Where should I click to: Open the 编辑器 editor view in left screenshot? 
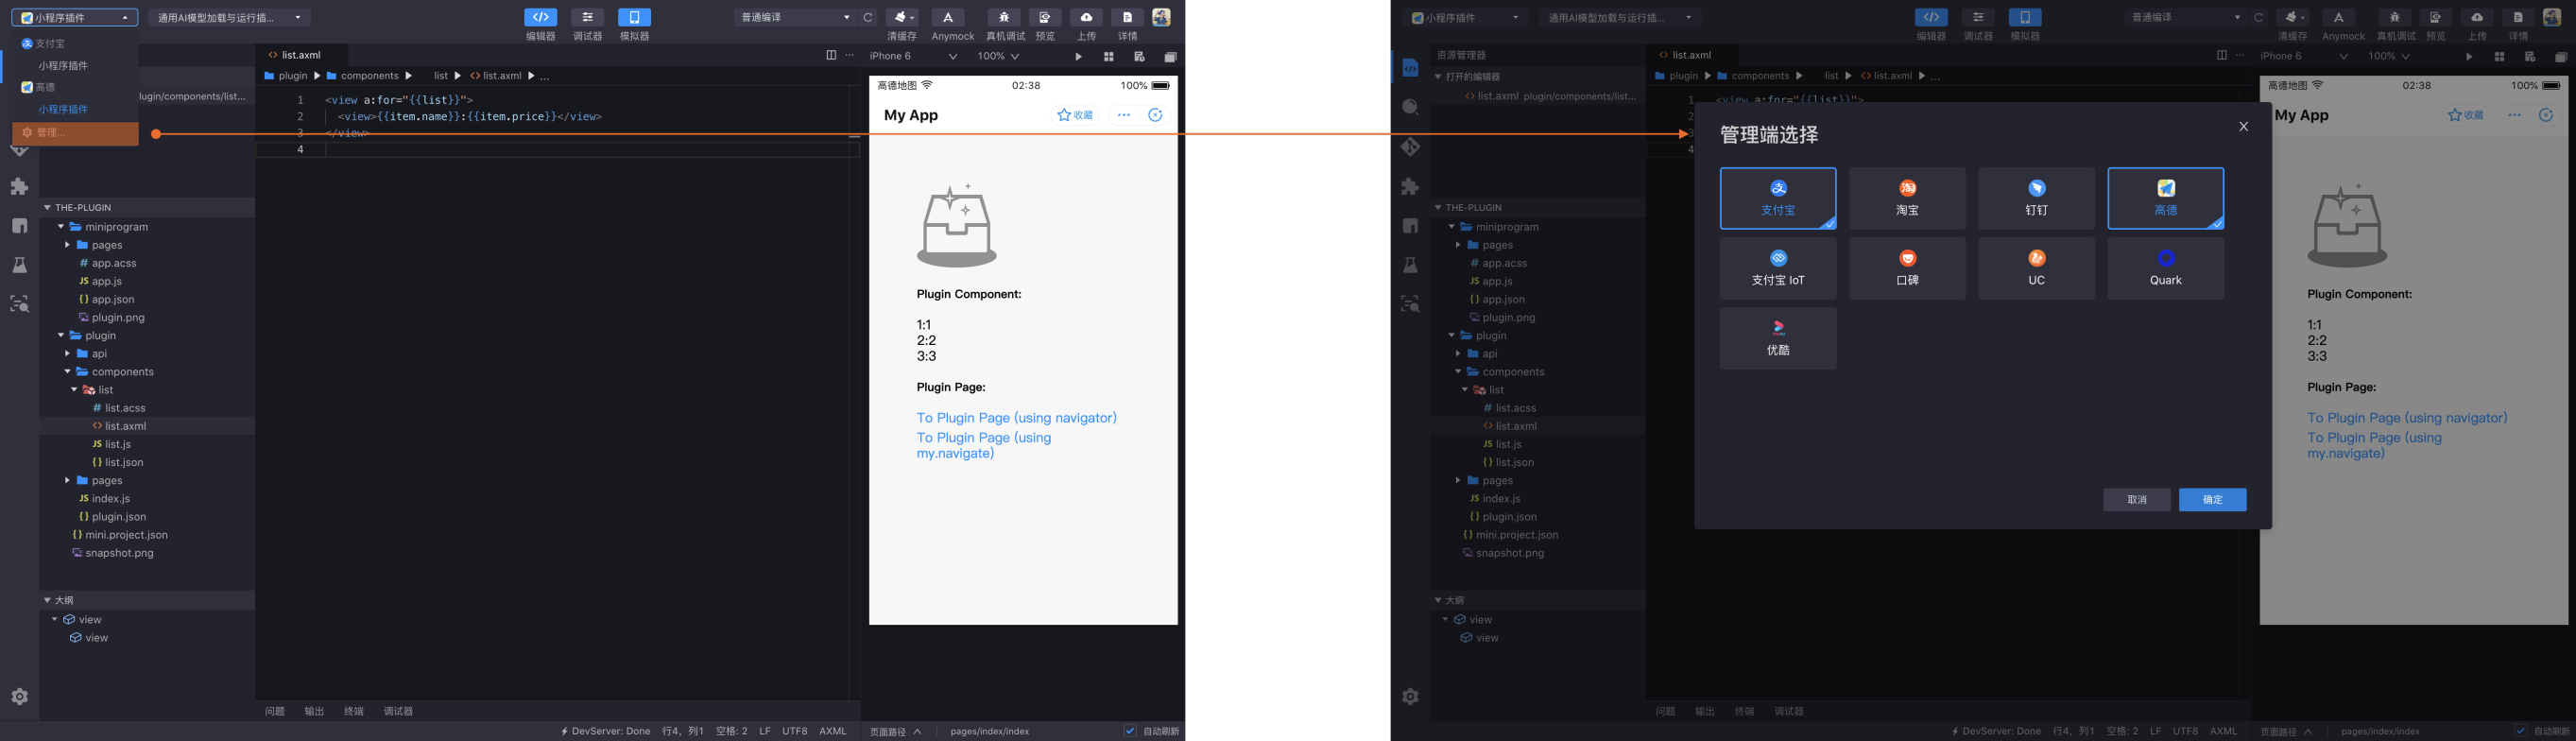click(x=540, y=17)
